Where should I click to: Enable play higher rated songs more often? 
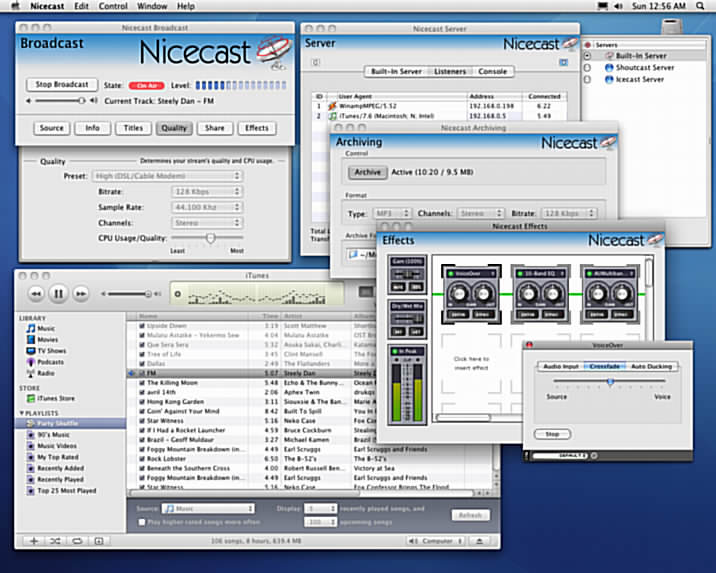pyautogui.click(x=142, y=522)
